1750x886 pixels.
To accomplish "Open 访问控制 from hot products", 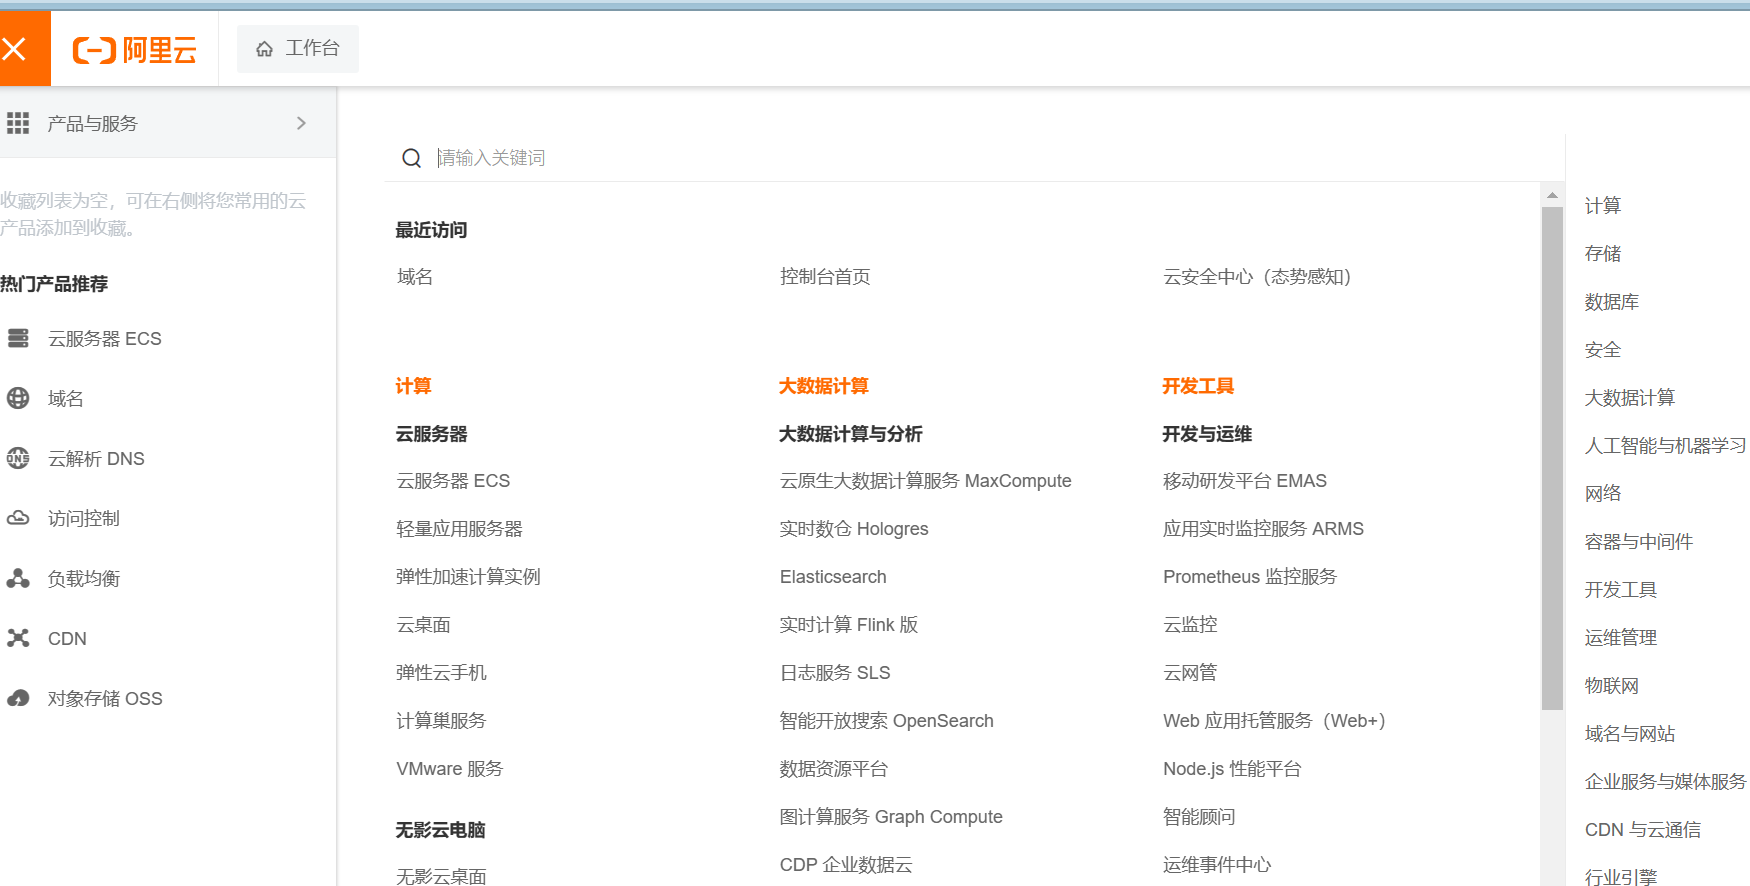I will tap(84, 519).
